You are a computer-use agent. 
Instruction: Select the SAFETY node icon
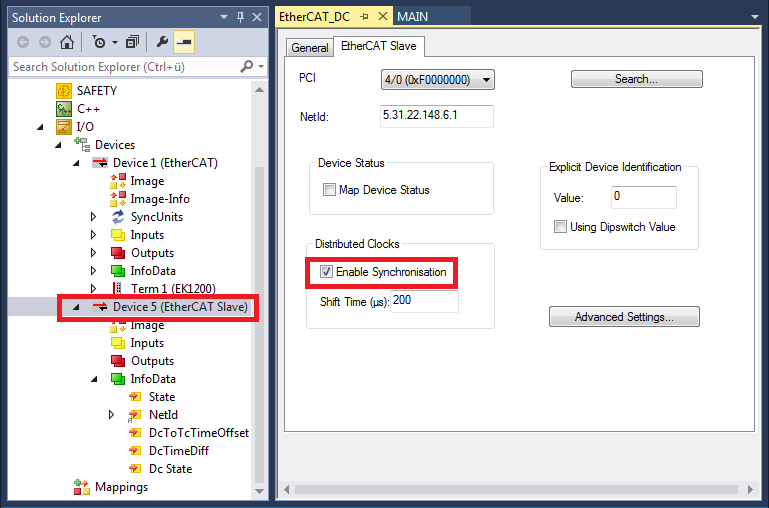tap(64, 91)
